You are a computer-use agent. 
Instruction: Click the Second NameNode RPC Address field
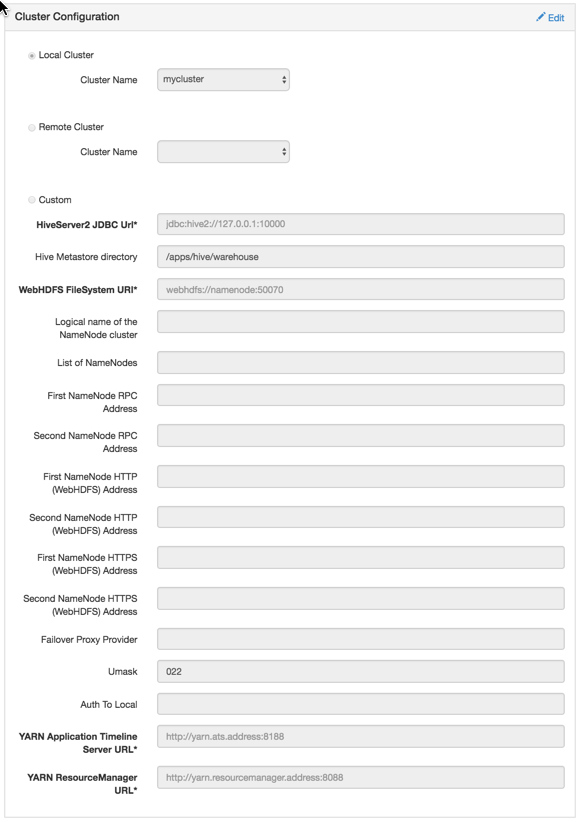tap(361, 436)
